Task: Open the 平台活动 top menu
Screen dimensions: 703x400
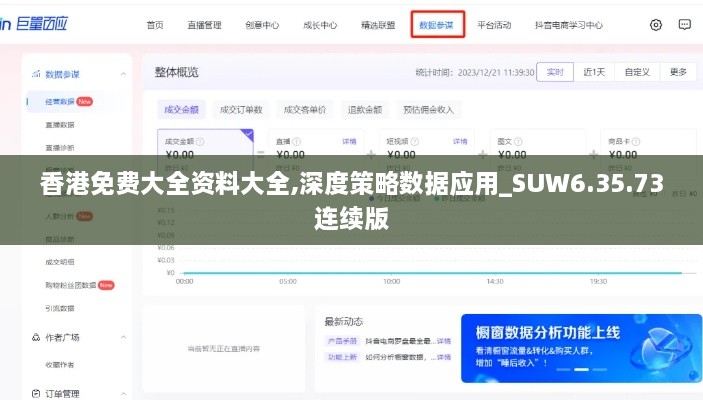Action: click(x=494, y=25)
